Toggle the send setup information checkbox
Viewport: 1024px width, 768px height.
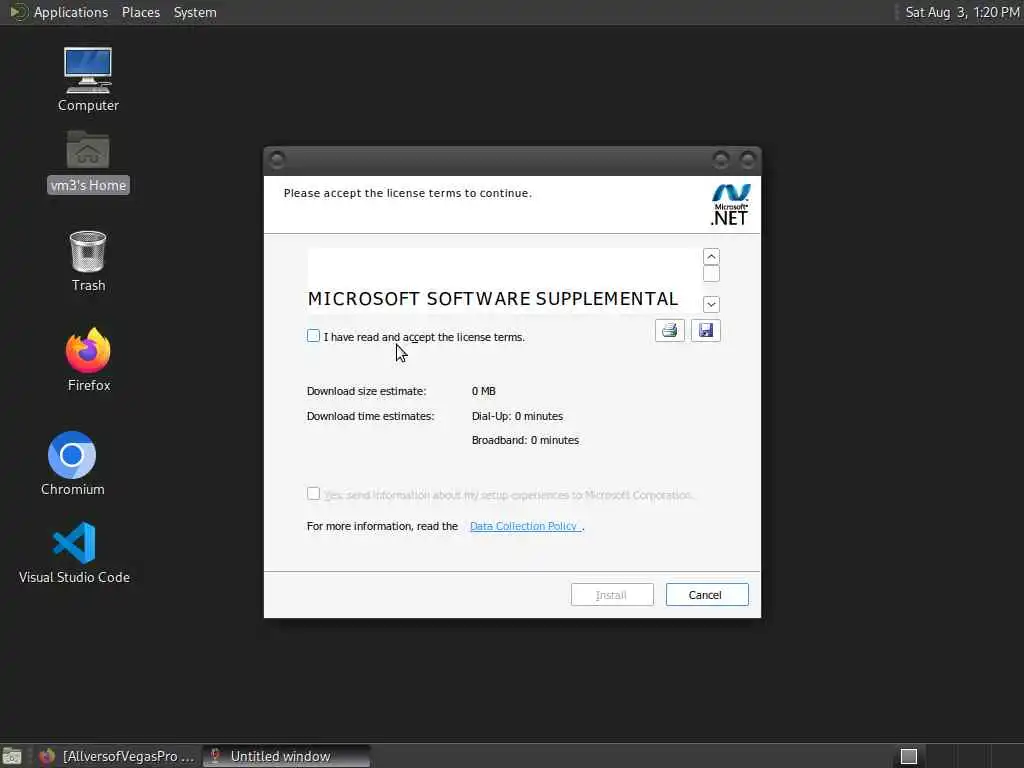[x=313, y=494]
